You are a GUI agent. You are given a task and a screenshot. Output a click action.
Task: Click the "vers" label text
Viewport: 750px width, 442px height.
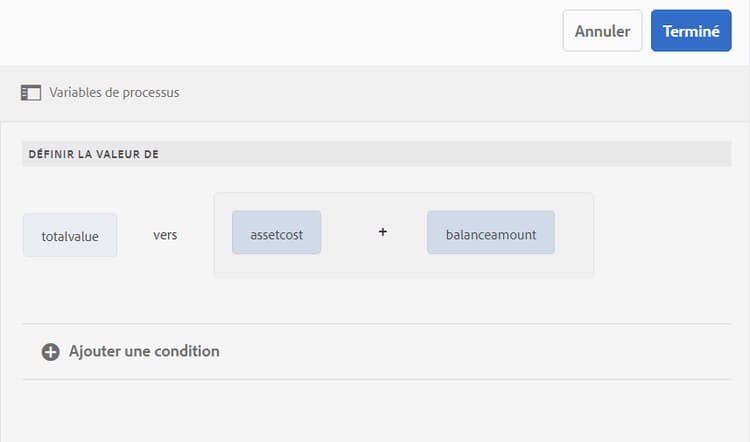(x=165, y=236)
